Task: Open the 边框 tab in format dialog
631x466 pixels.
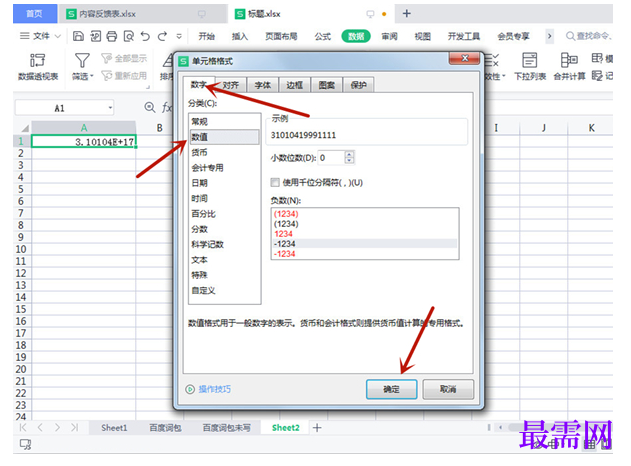Action: [x=294, y=85]
